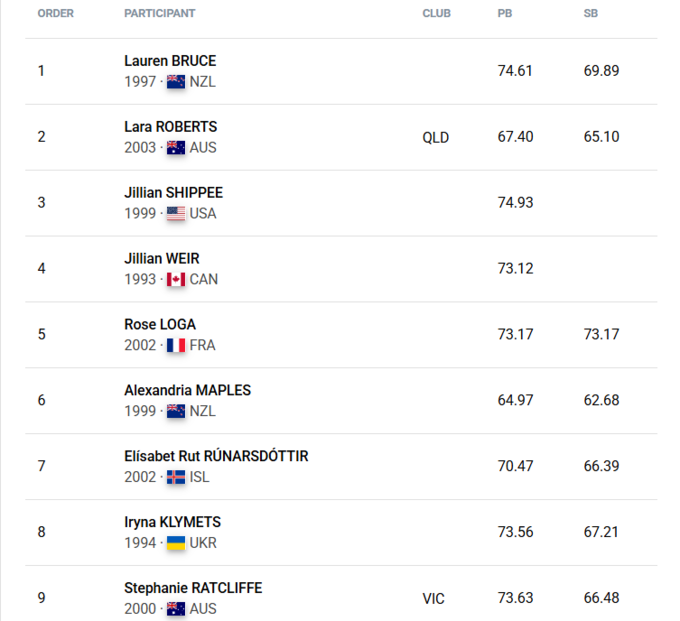The image size is (680, 621).
Task: Click the Ukraine flag under Iryna Klymets
Action: [176, 543]
